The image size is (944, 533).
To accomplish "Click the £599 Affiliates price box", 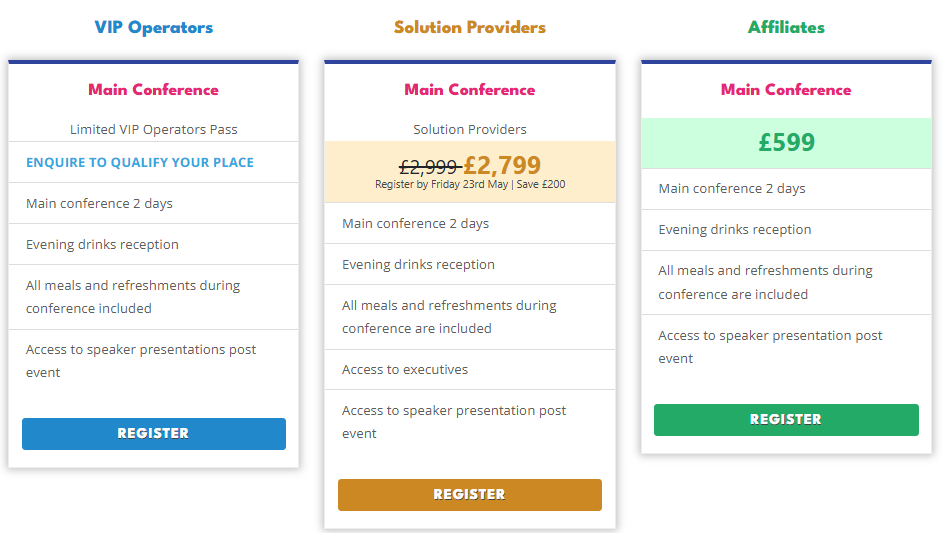I will 786,143.
